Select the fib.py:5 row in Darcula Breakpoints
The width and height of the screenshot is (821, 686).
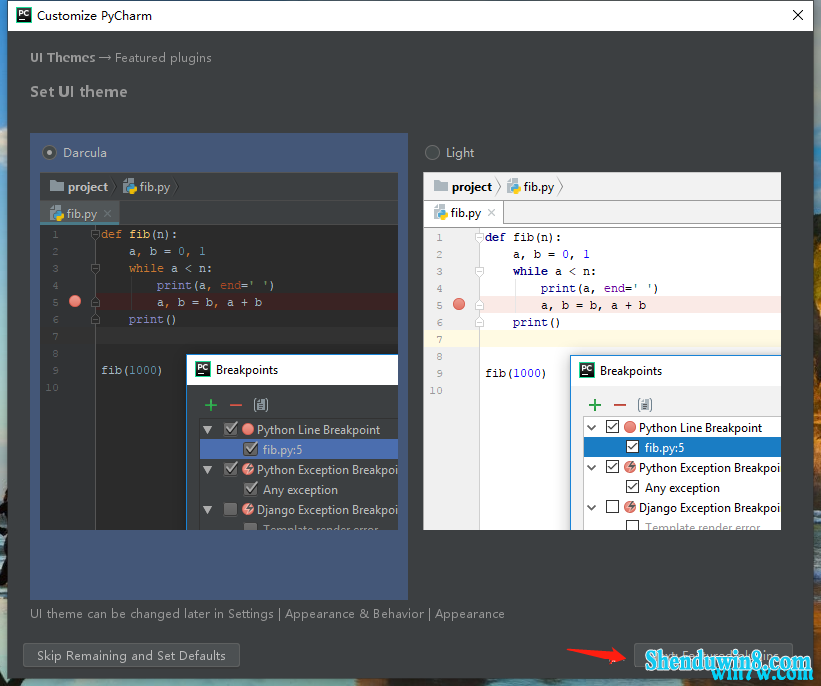tap(299, 449)
